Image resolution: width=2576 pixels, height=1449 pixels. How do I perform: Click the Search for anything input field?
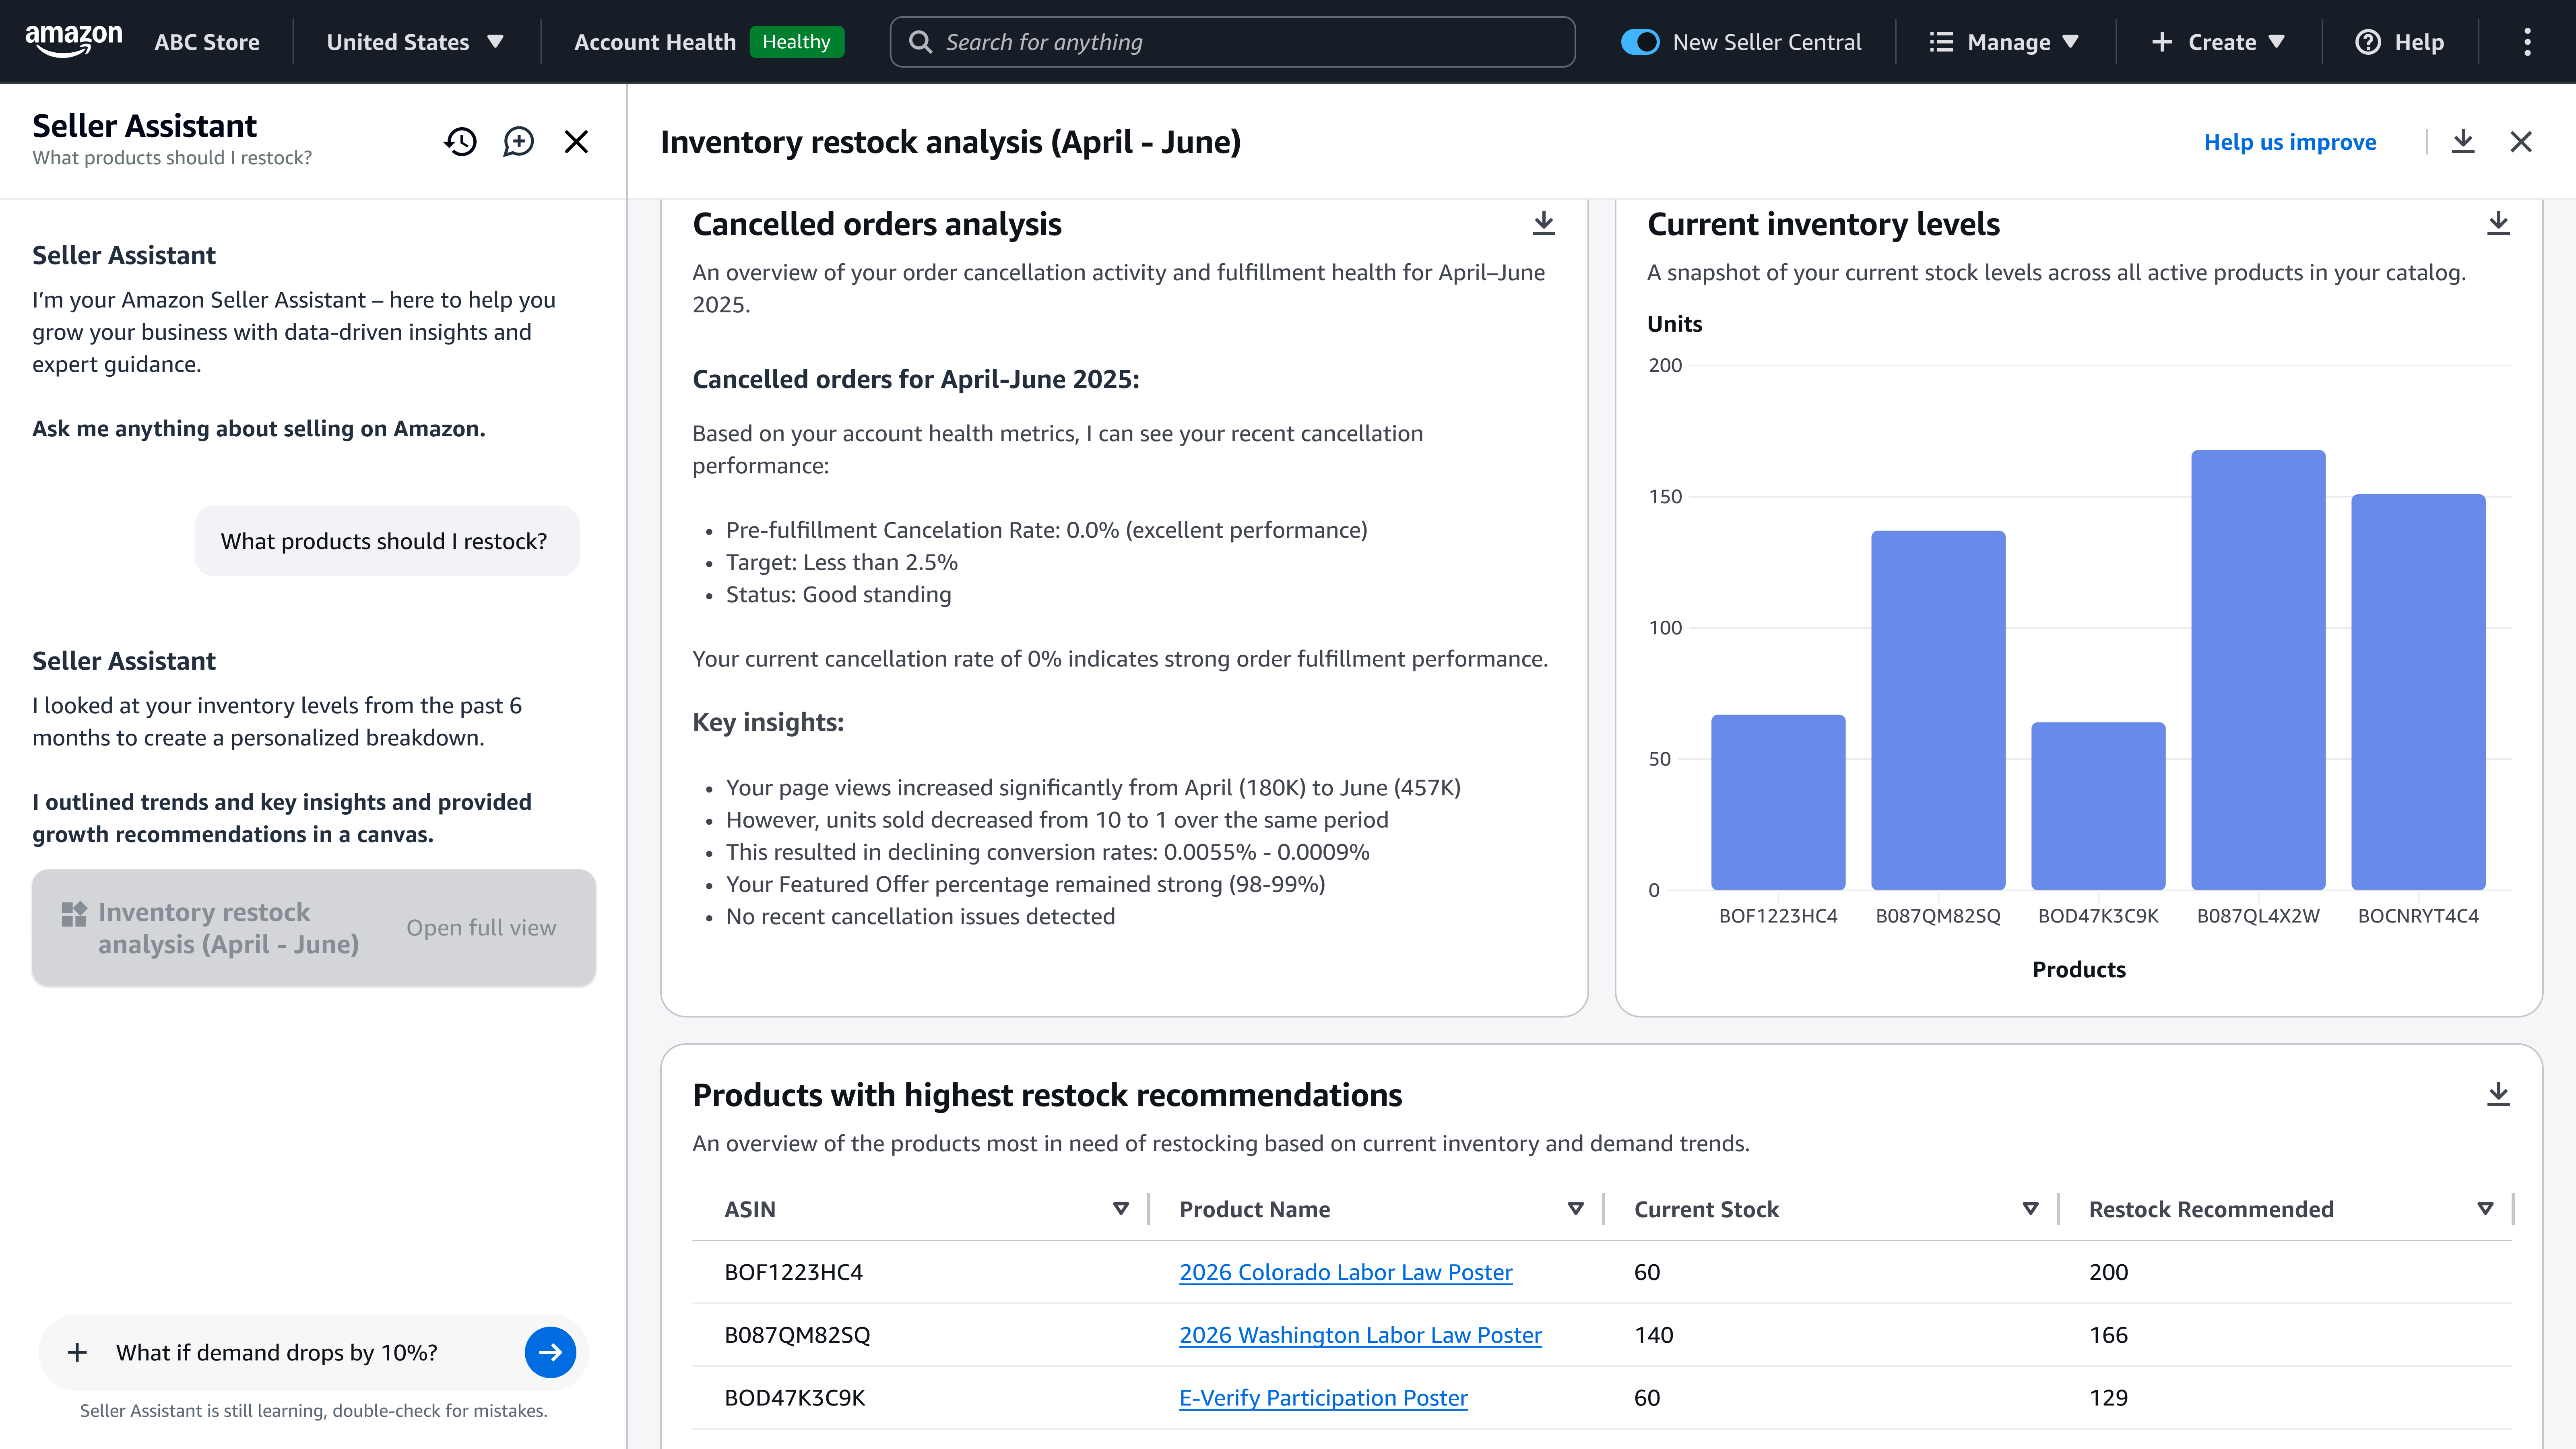click(1150, 41)
